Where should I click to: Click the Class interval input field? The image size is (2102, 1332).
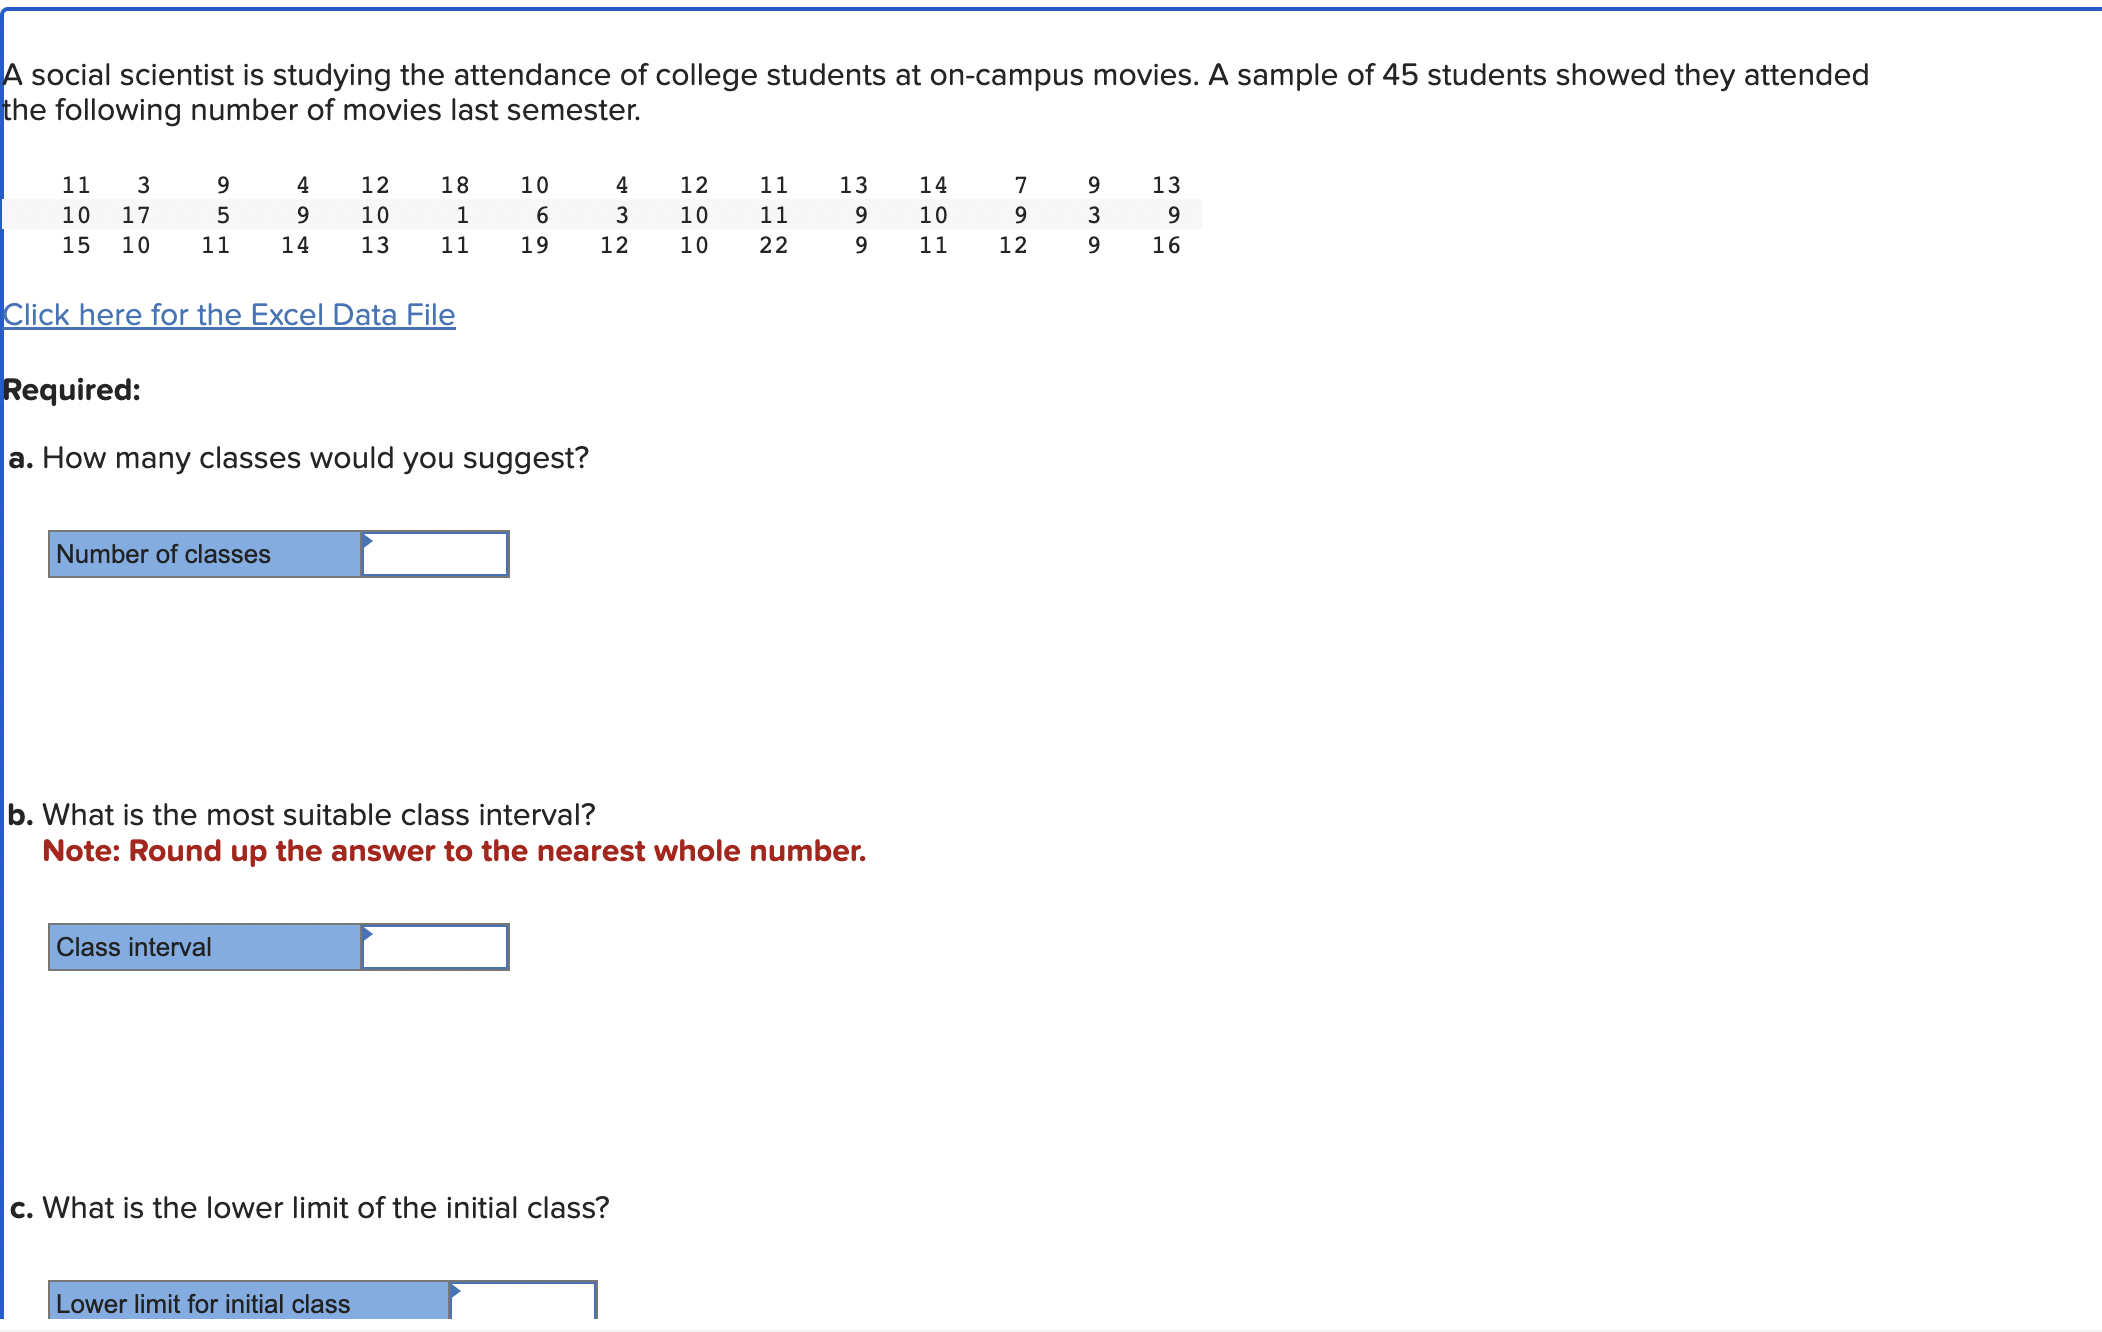(x=434, y=946)
